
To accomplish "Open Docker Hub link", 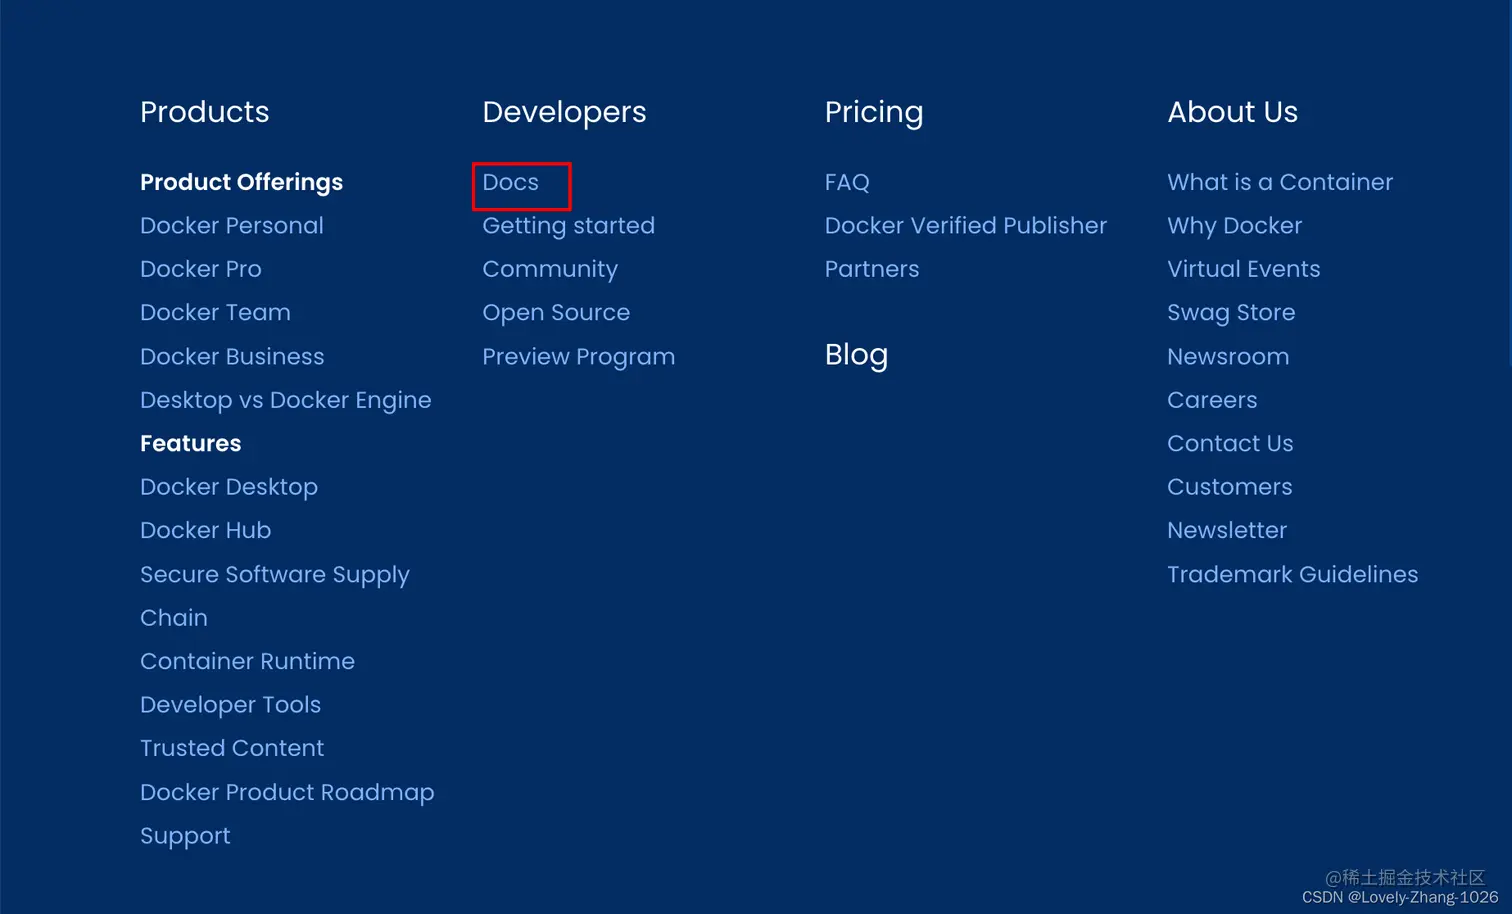I will (205, 530).
